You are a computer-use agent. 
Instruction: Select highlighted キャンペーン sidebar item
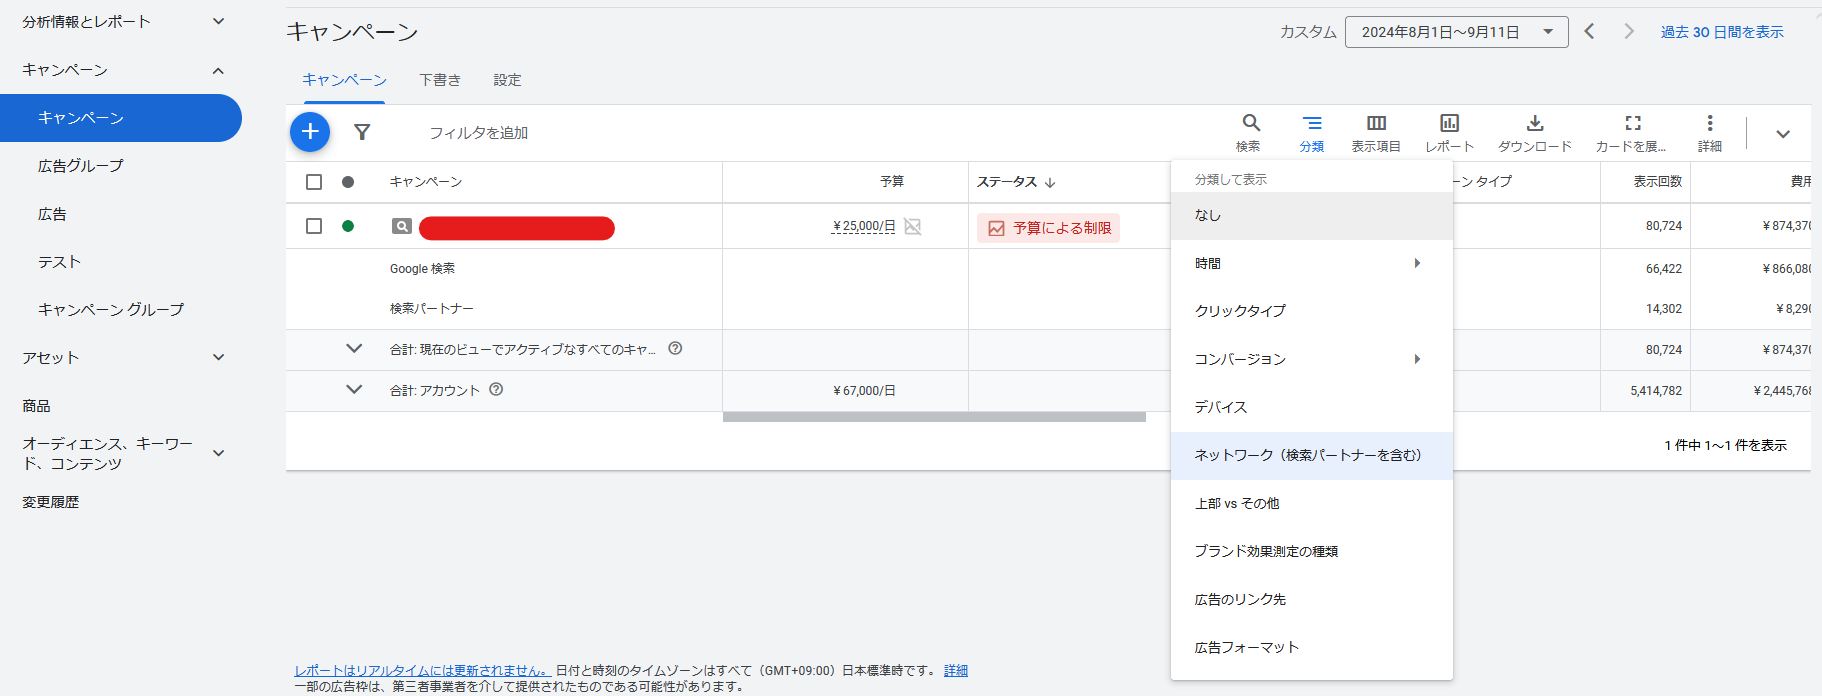click(121, 118)
